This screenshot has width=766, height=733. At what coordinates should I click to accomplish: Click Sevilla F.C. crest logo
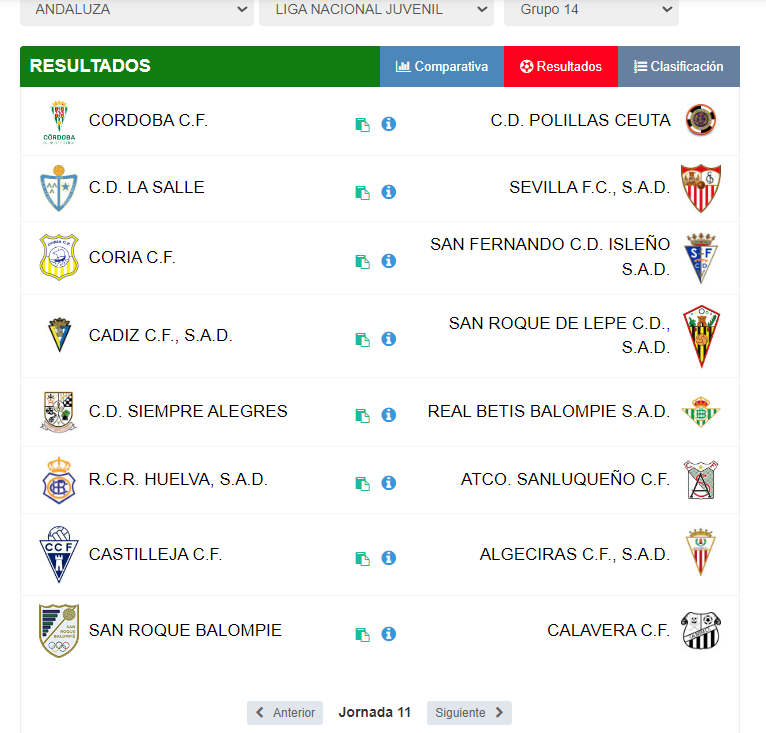tap(701, 188)
